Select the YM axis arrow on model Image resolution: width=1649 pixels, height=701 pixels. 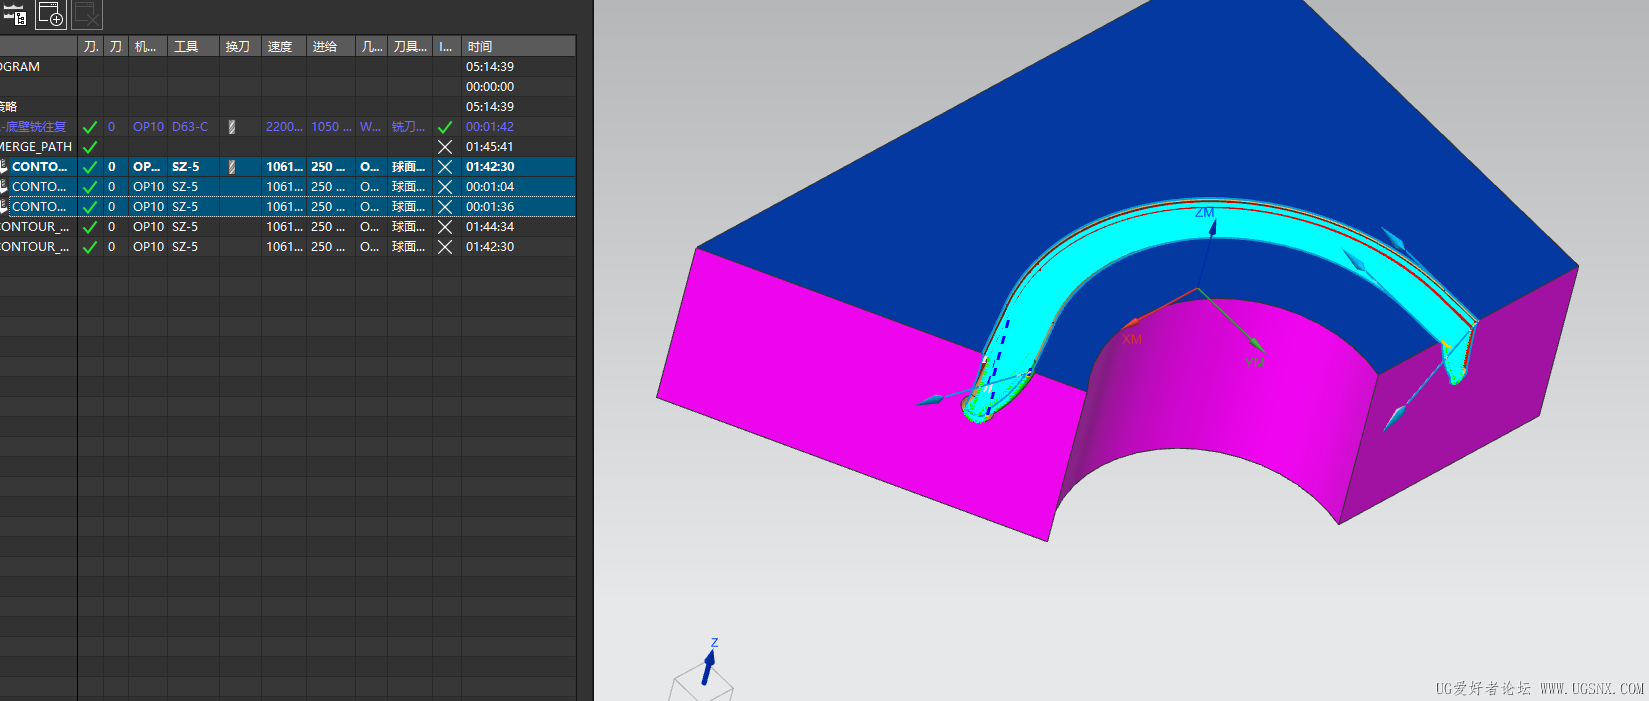tap(1256, 346)
